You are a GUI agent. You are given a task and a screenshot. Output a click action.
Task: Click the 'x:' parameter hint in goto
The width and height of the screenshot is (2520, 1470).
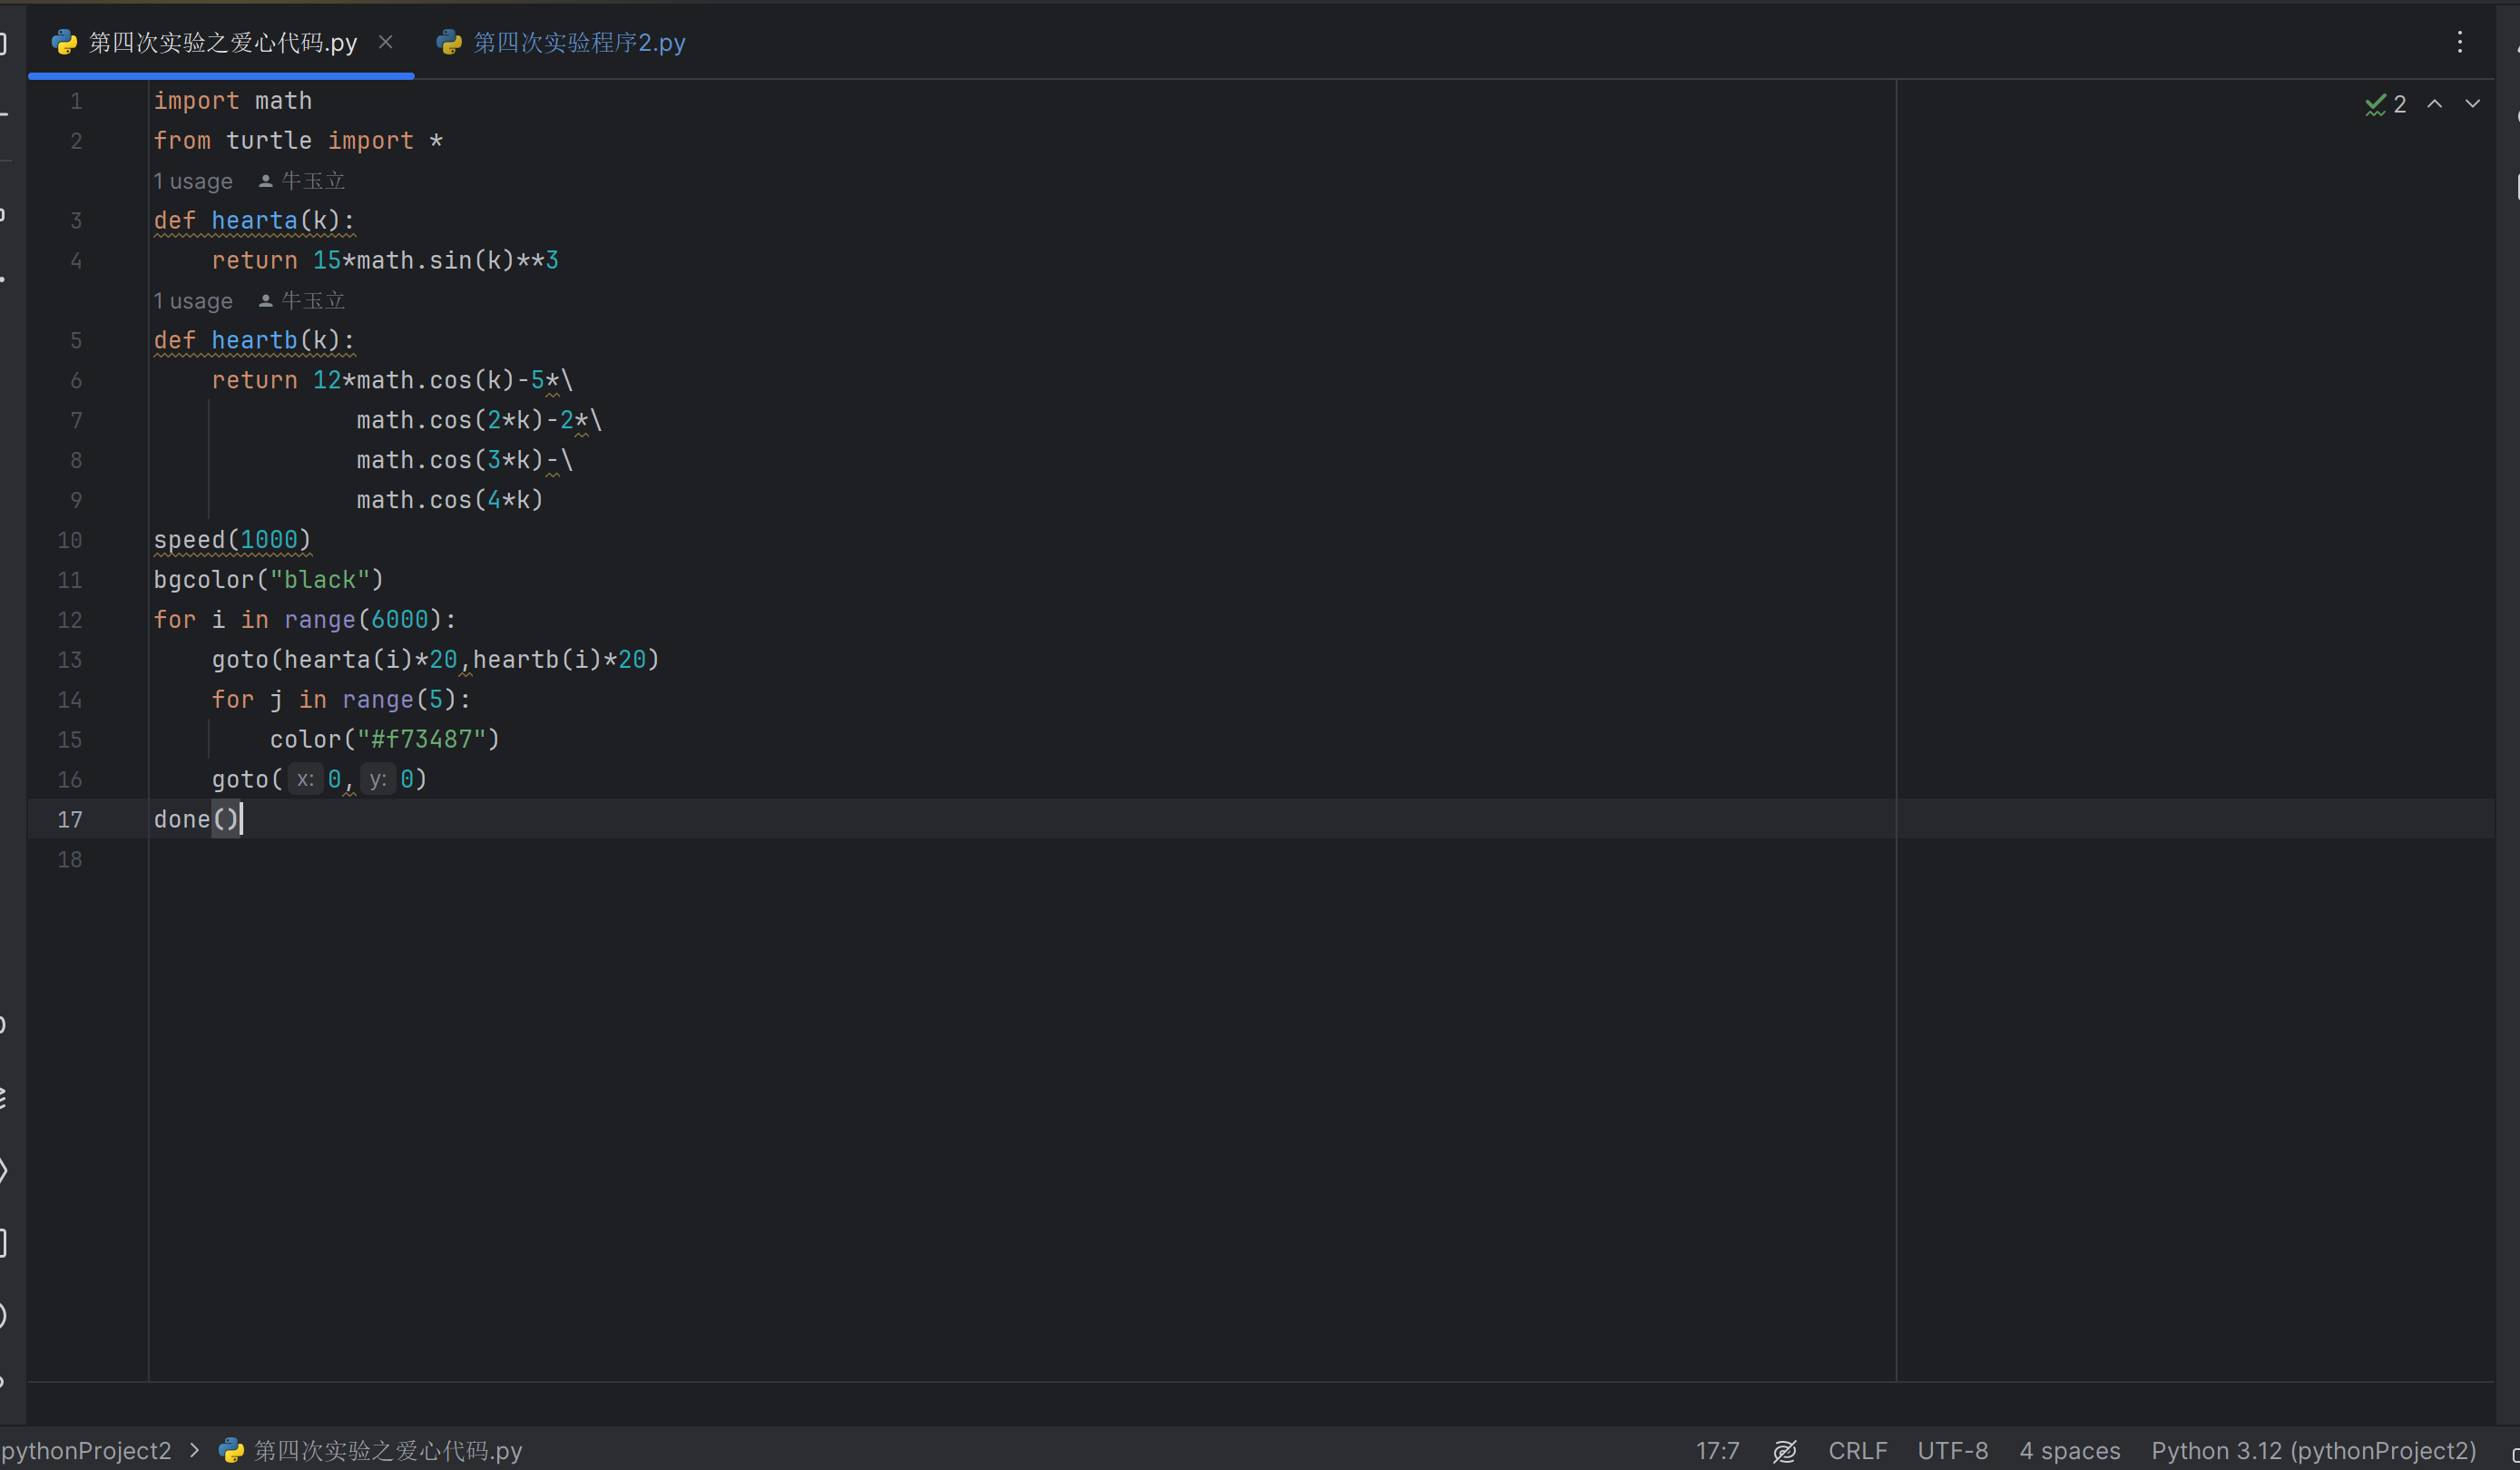[305, 780]
